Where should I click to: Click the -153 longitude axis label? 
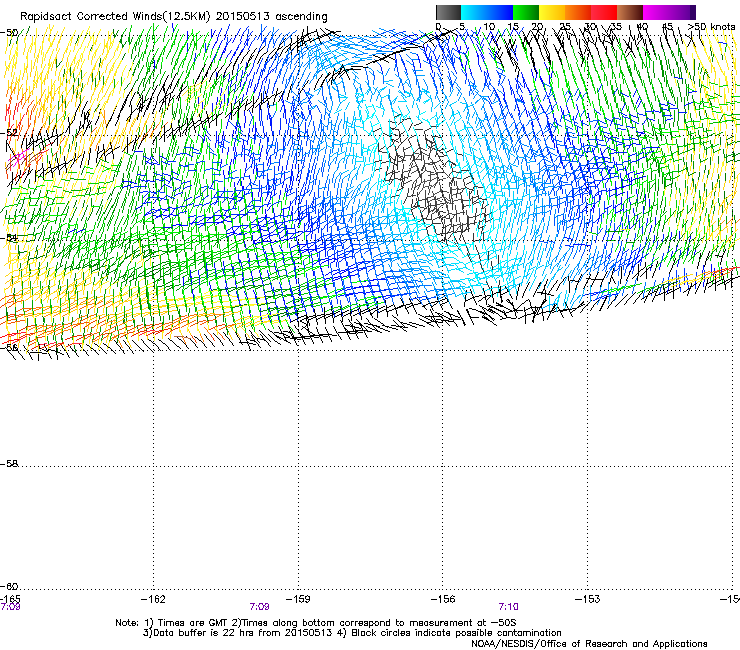coord(588,599)
